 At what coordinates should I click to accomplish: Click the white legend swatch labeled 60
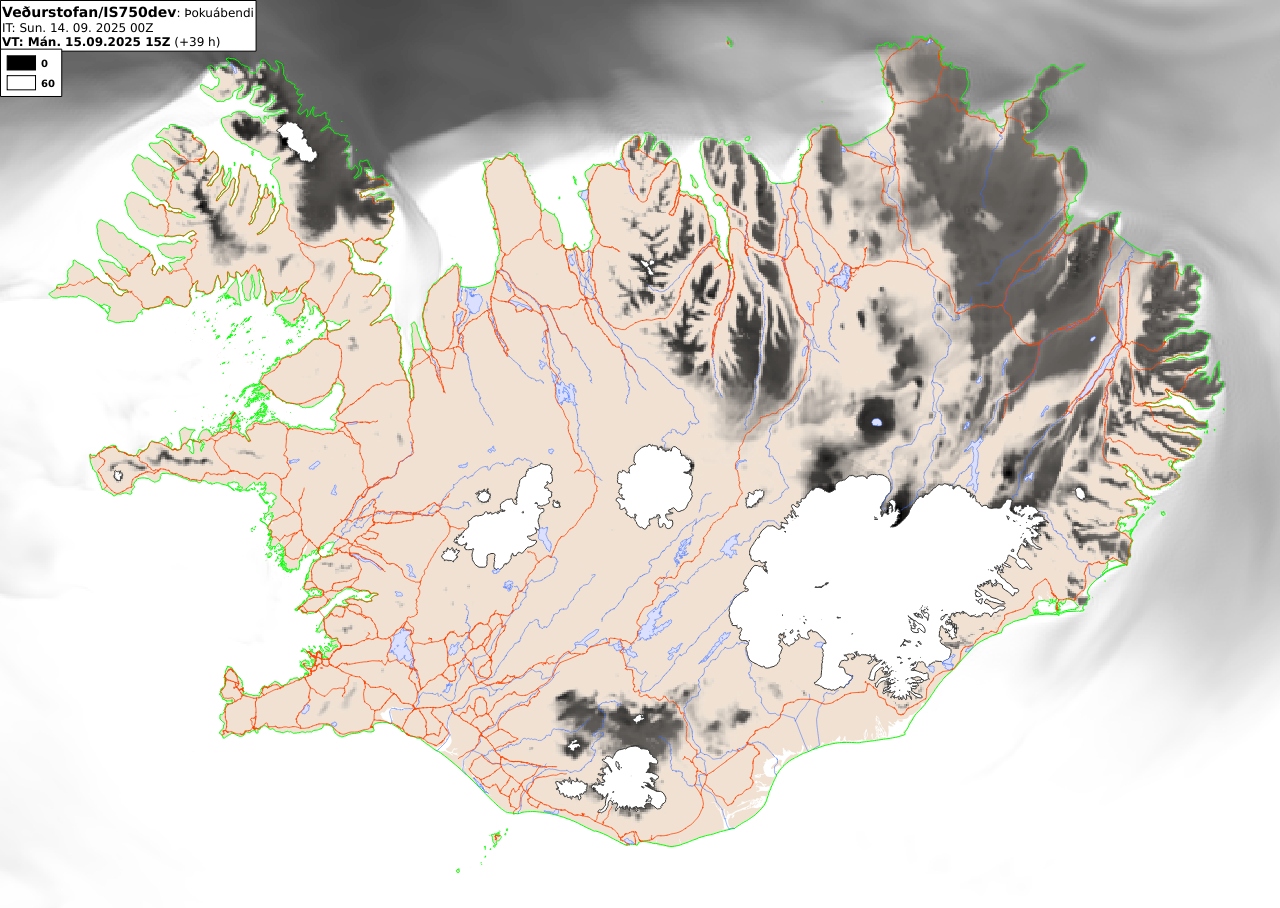point(21,83)
